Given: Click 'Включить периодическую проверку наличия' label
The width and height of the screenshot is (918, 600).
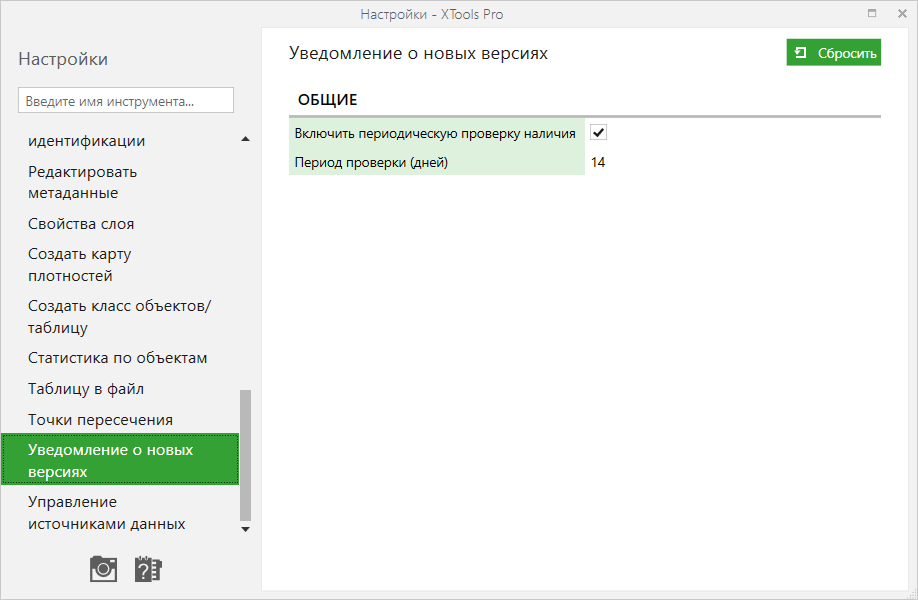Looking at the screenshot, I should pyautogui.click(x=435, y=133).
